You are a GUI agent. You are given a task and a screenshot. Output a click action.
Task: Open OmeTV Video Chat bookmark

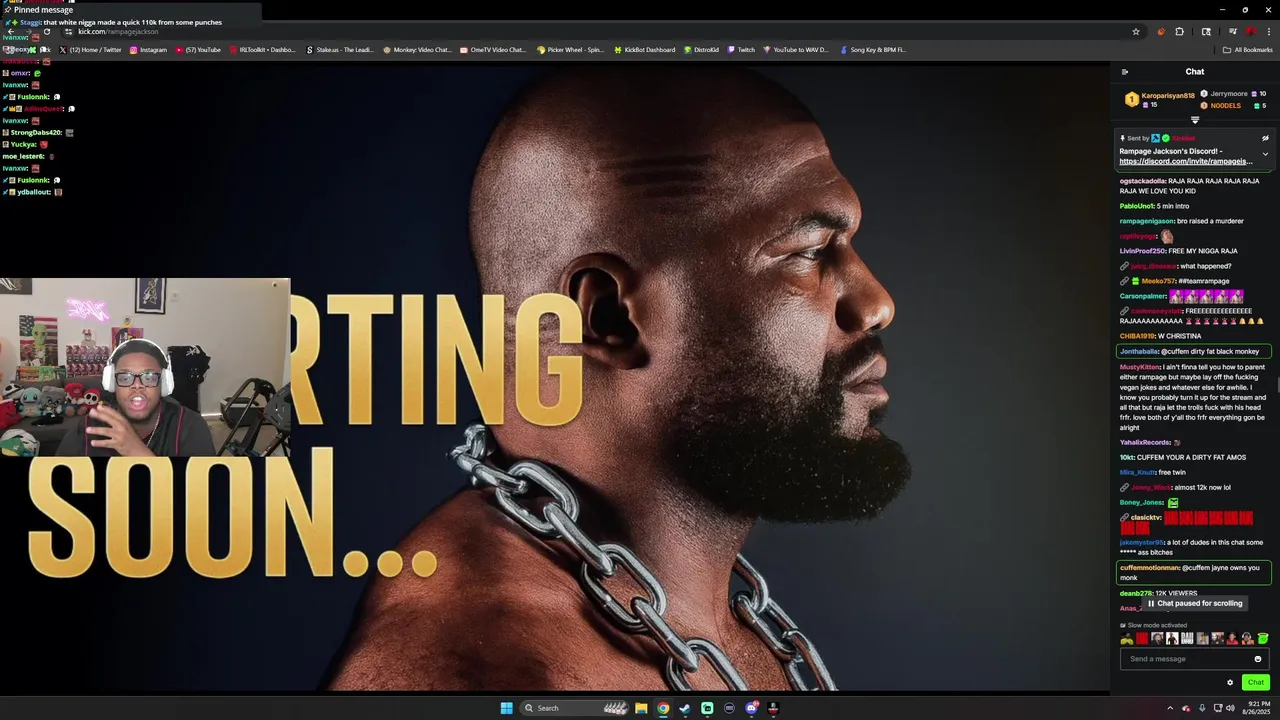pyautogui.click(x=493, y=50)
